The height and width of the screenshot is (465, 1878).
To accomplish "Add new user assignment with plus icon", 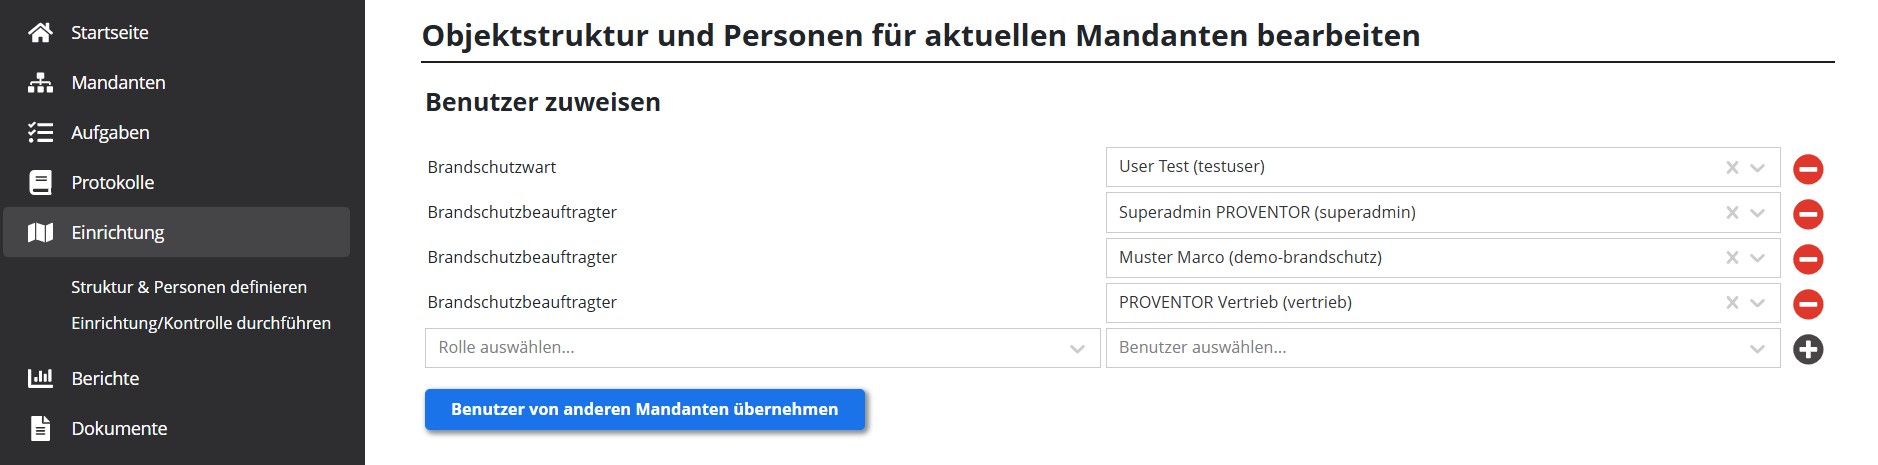I will 1807,349.
